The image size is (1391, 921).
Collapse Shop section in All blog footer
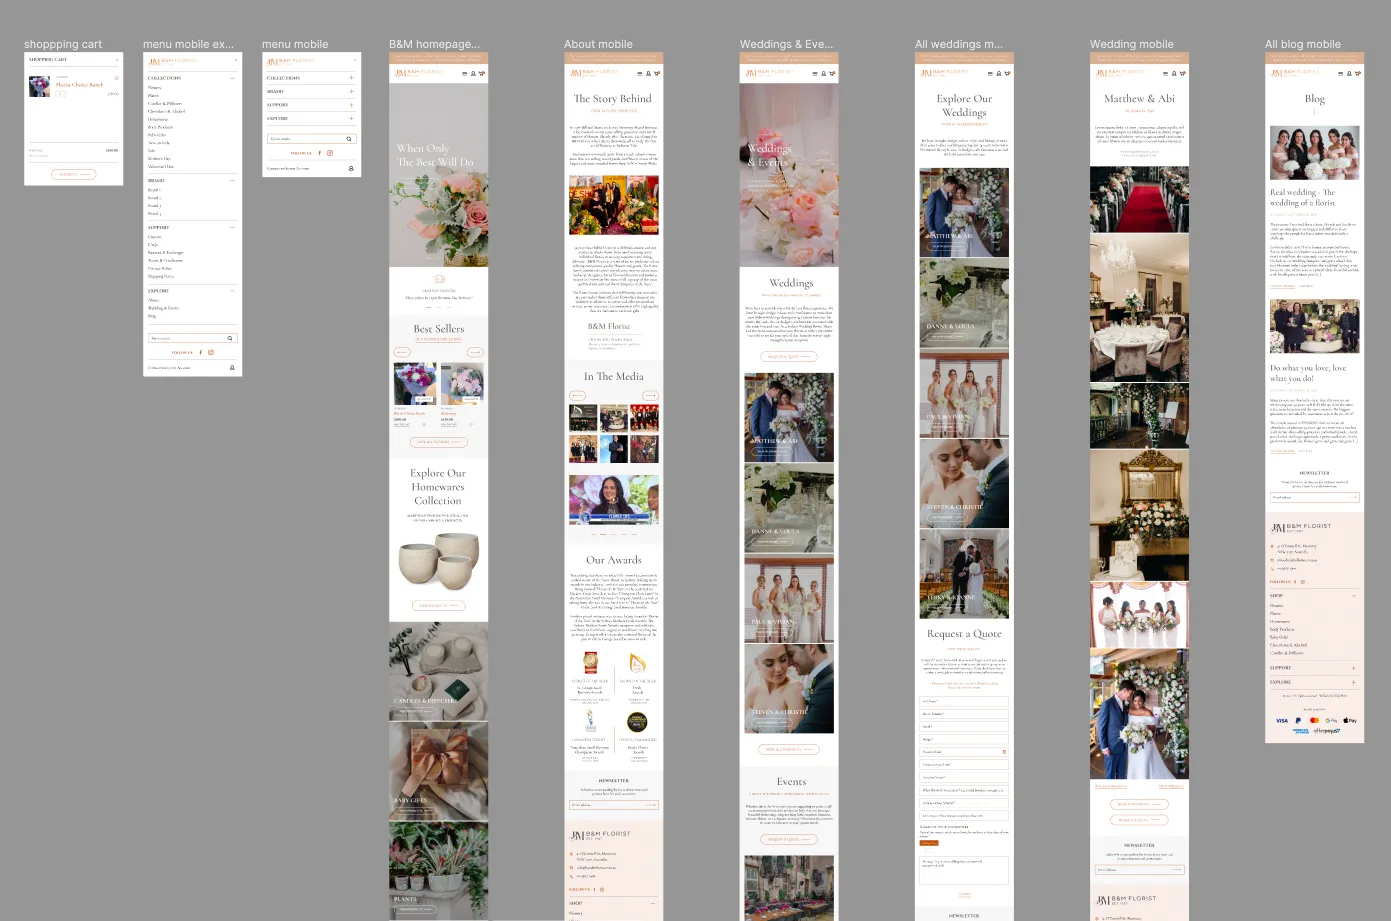(1354, 596)
